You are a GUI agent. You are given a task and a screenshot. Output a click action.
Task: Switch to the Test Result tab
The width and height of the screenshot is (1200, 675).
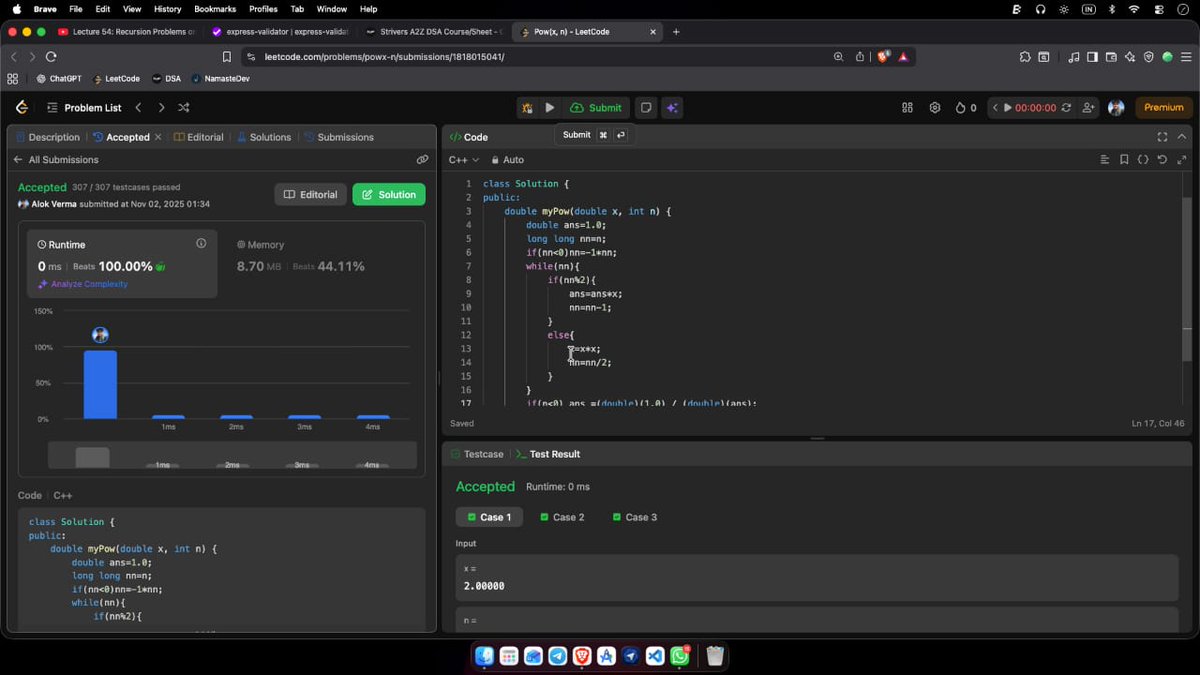tap(547, 454)
